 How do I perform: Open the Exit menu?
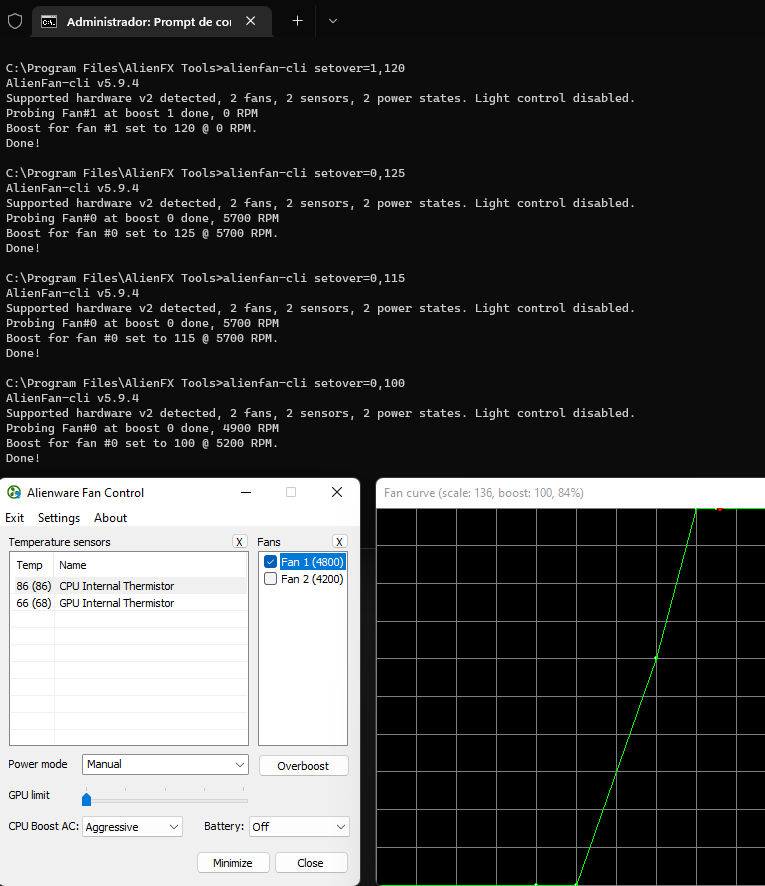coord(14,518)
